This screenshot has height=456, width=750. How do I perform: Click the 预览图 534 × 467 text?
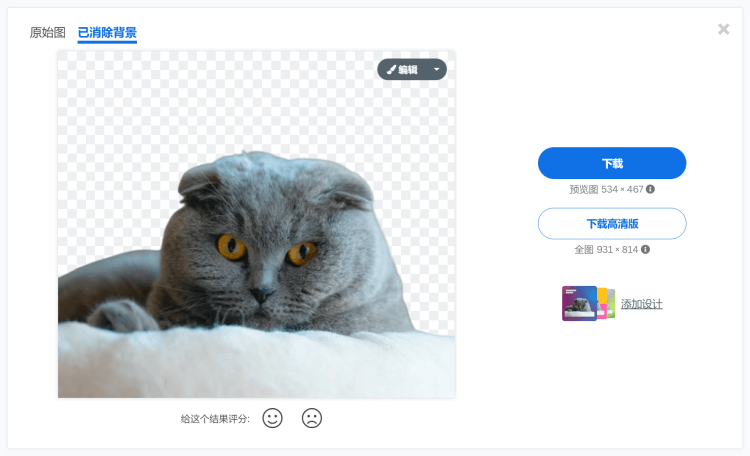[607, 189]
